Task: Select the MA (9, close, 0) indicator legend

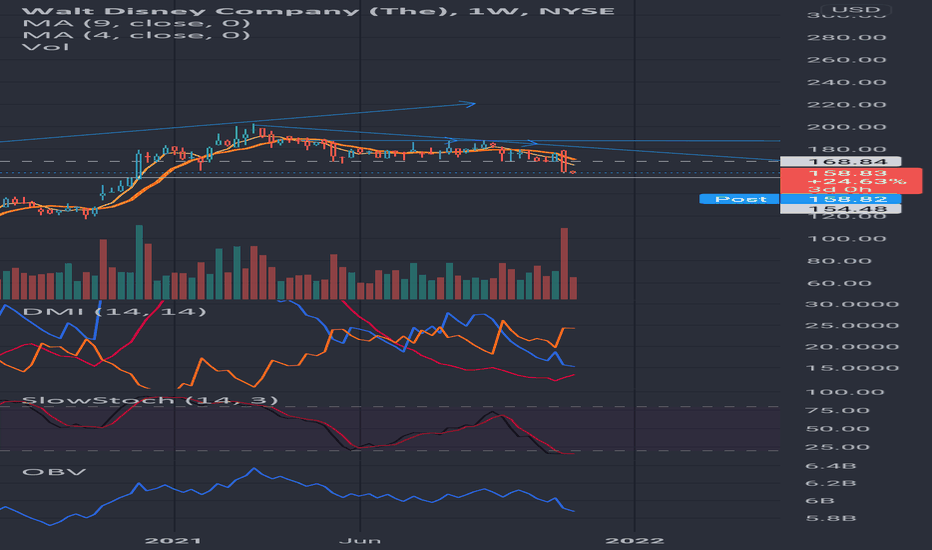Action: [x=136, y=23]
